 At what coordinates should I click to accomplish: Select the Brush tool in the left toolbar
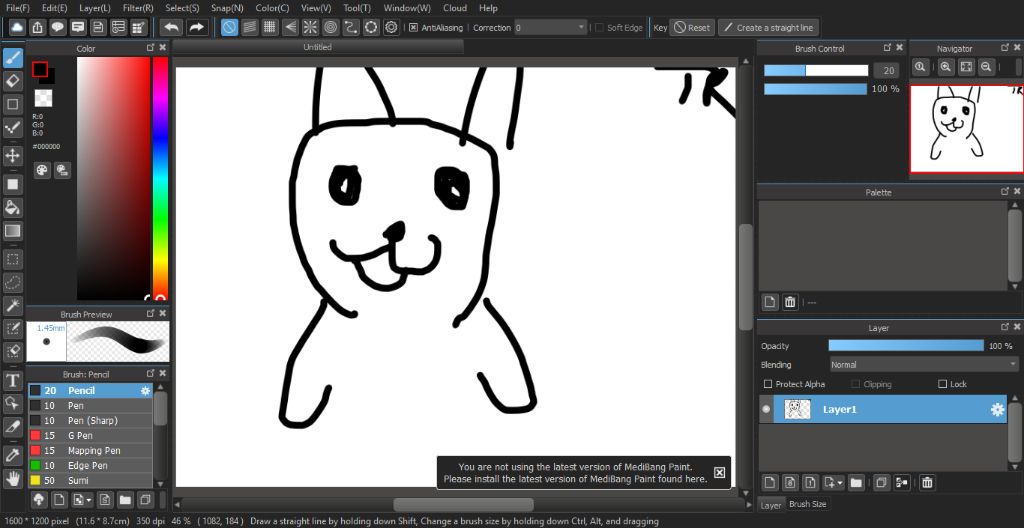point(13,58)
